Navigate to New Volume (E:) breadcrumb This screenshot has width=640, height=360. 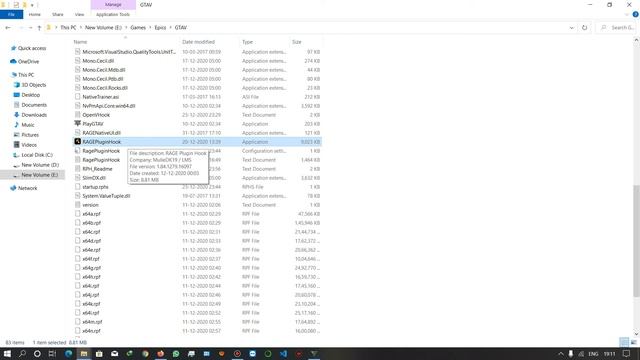click(x=103, y=27)
